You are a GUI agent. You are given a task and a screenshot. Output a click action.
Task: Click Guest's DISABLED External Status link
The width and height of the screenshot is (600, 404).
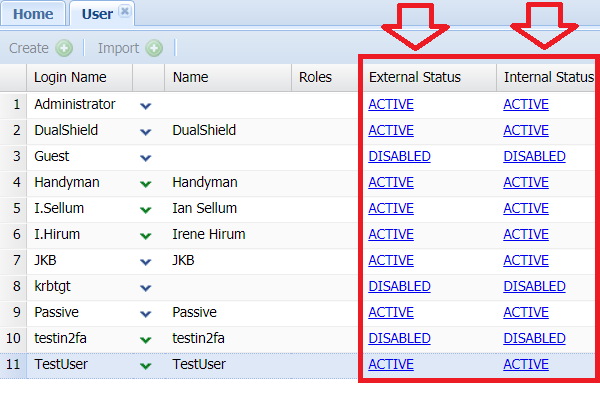[399, 156]
